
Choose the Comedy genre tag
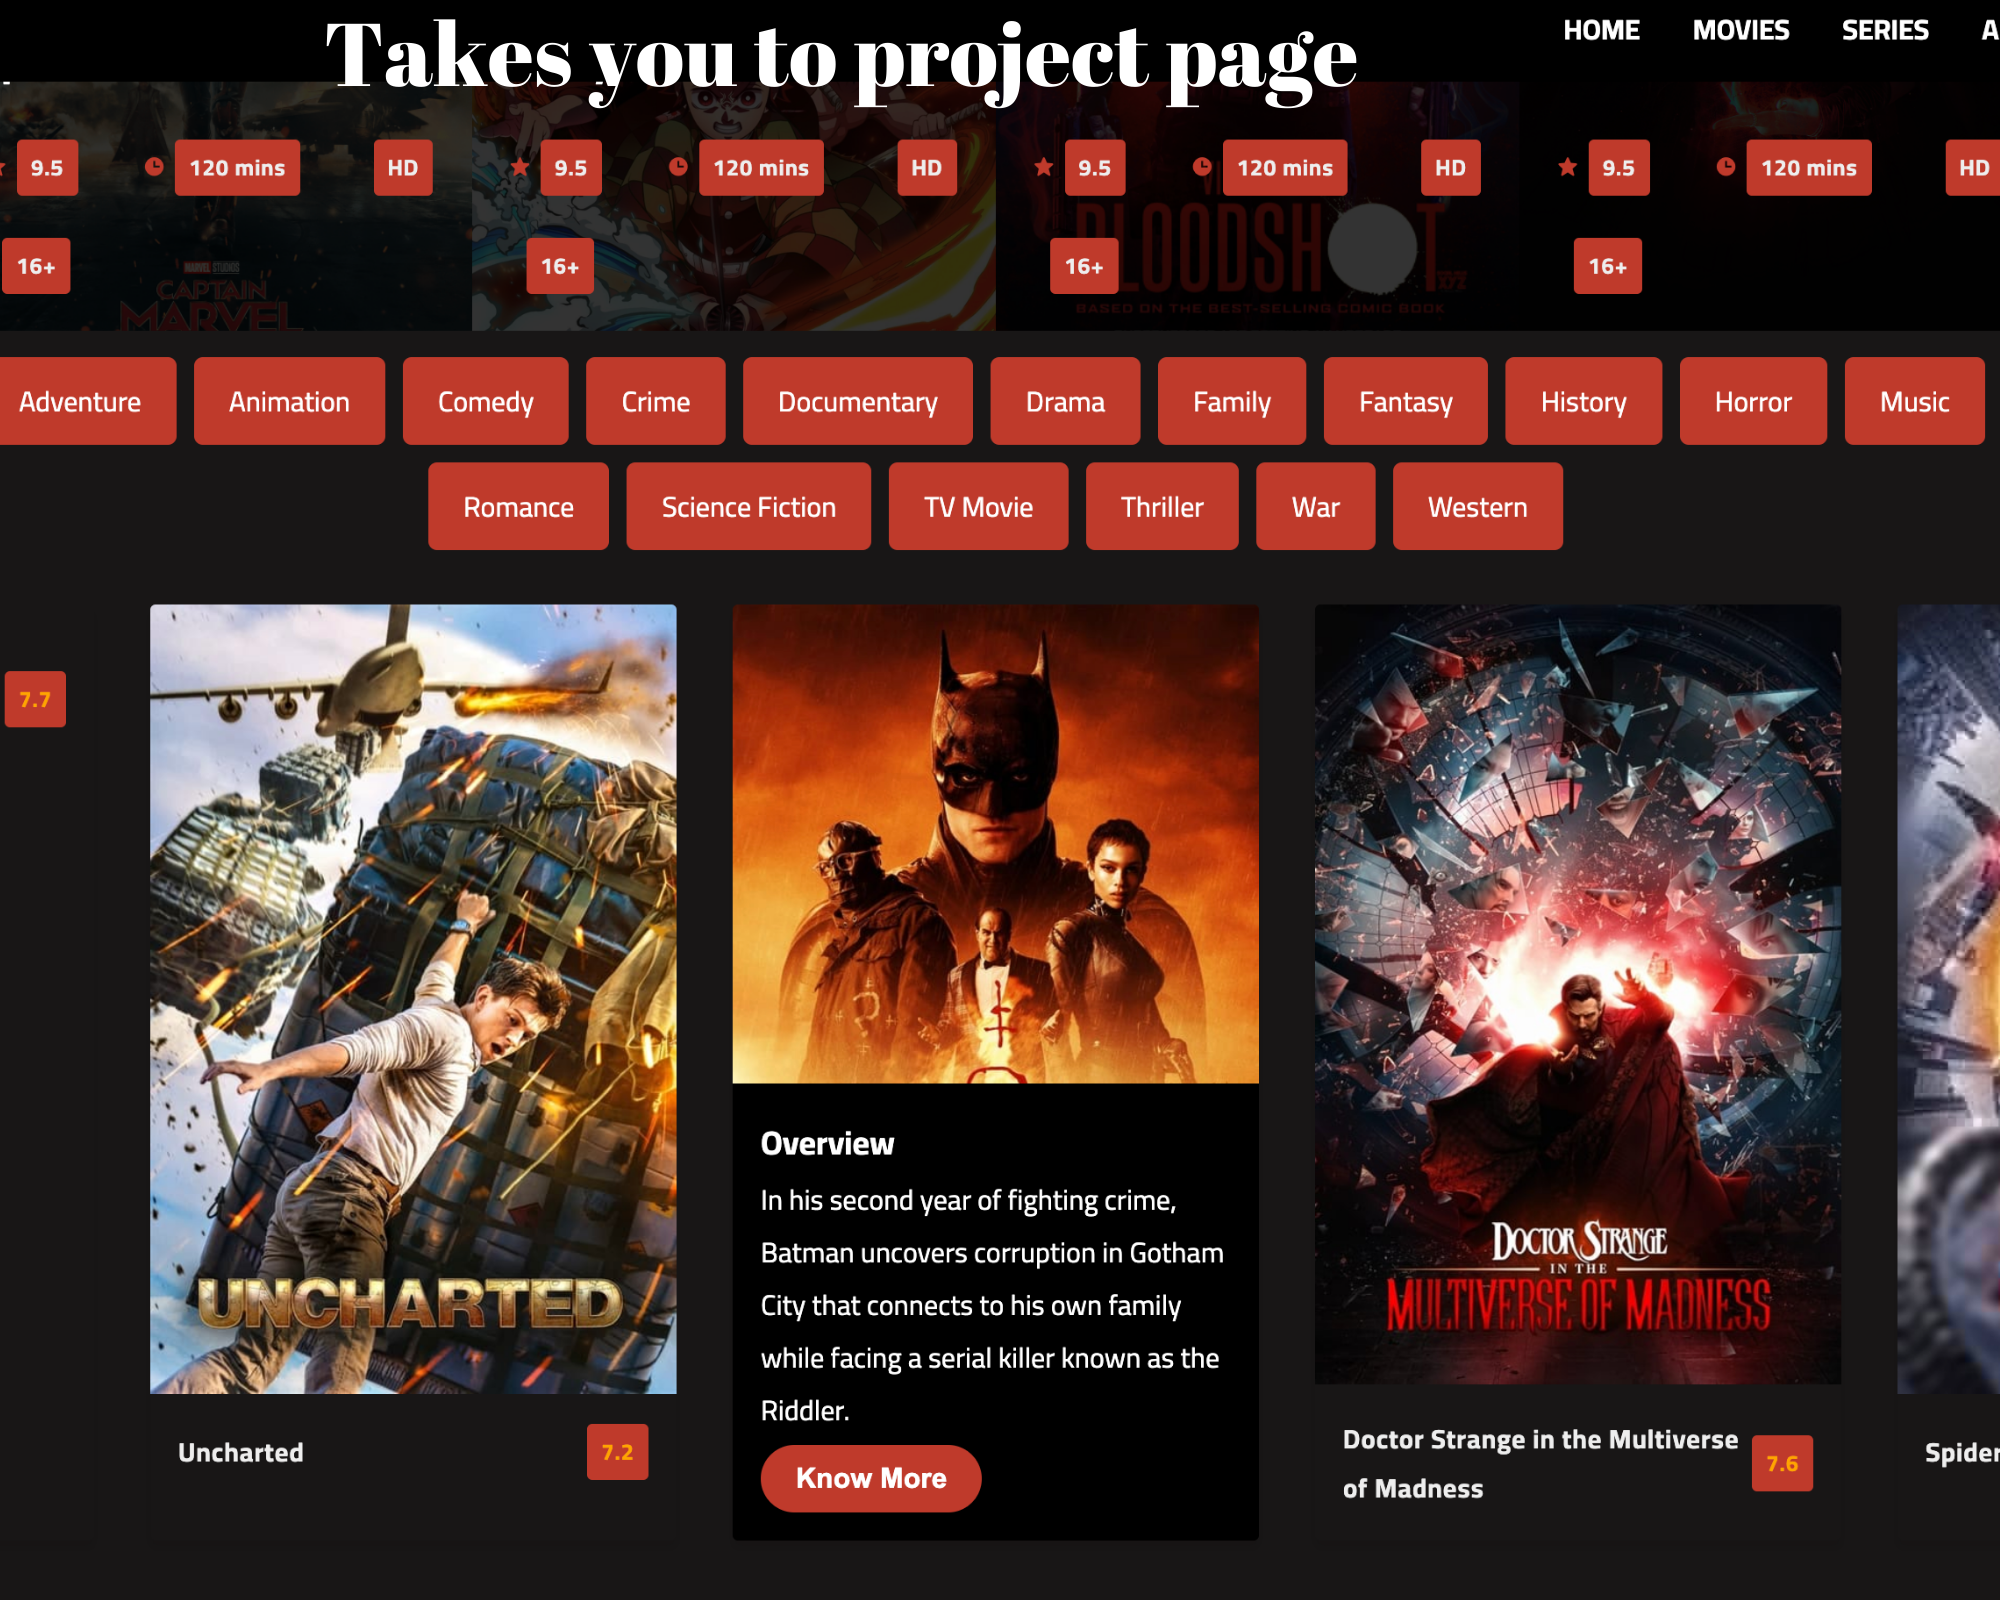pos(485,401)
